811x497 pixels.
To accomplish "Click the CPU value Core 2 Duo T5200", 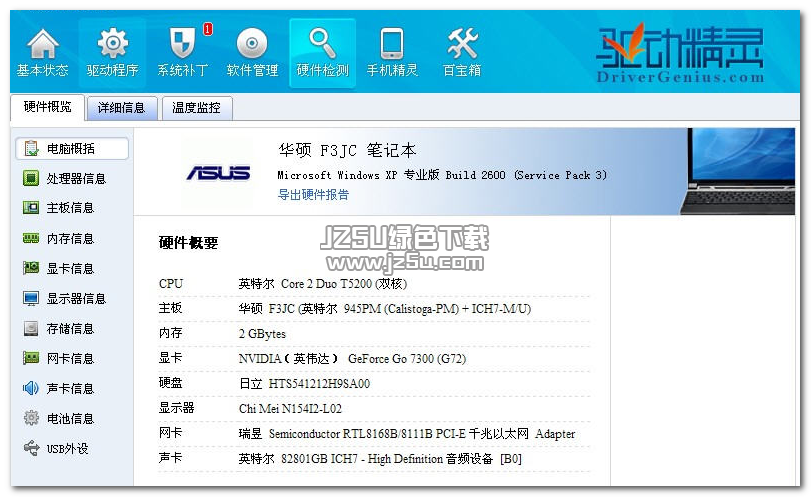I will [x=323, y=284].
